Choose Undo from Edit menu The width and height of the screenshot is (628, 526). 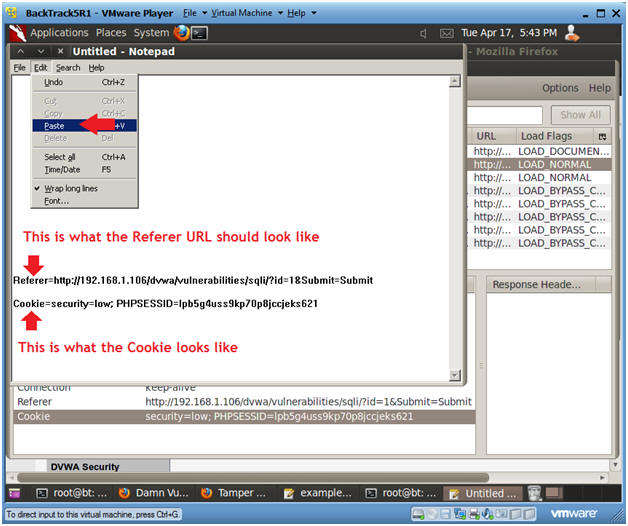tap(85, 82)
